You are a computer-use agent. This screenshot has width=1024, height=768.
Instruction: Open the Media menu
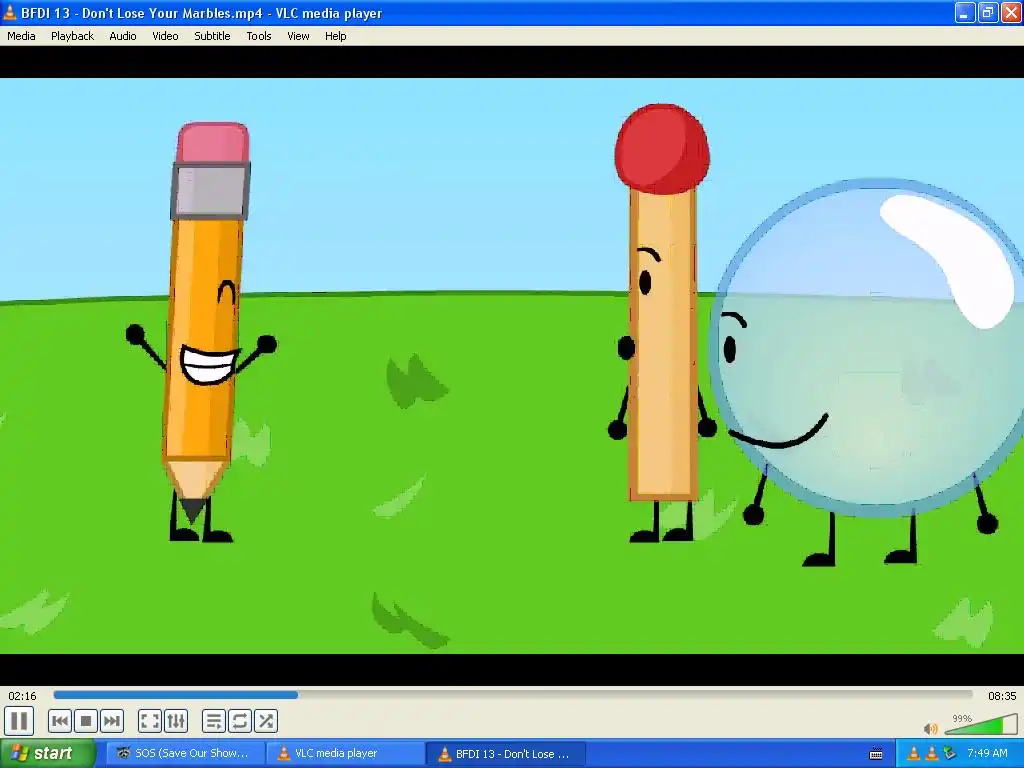tap(21, 36)
